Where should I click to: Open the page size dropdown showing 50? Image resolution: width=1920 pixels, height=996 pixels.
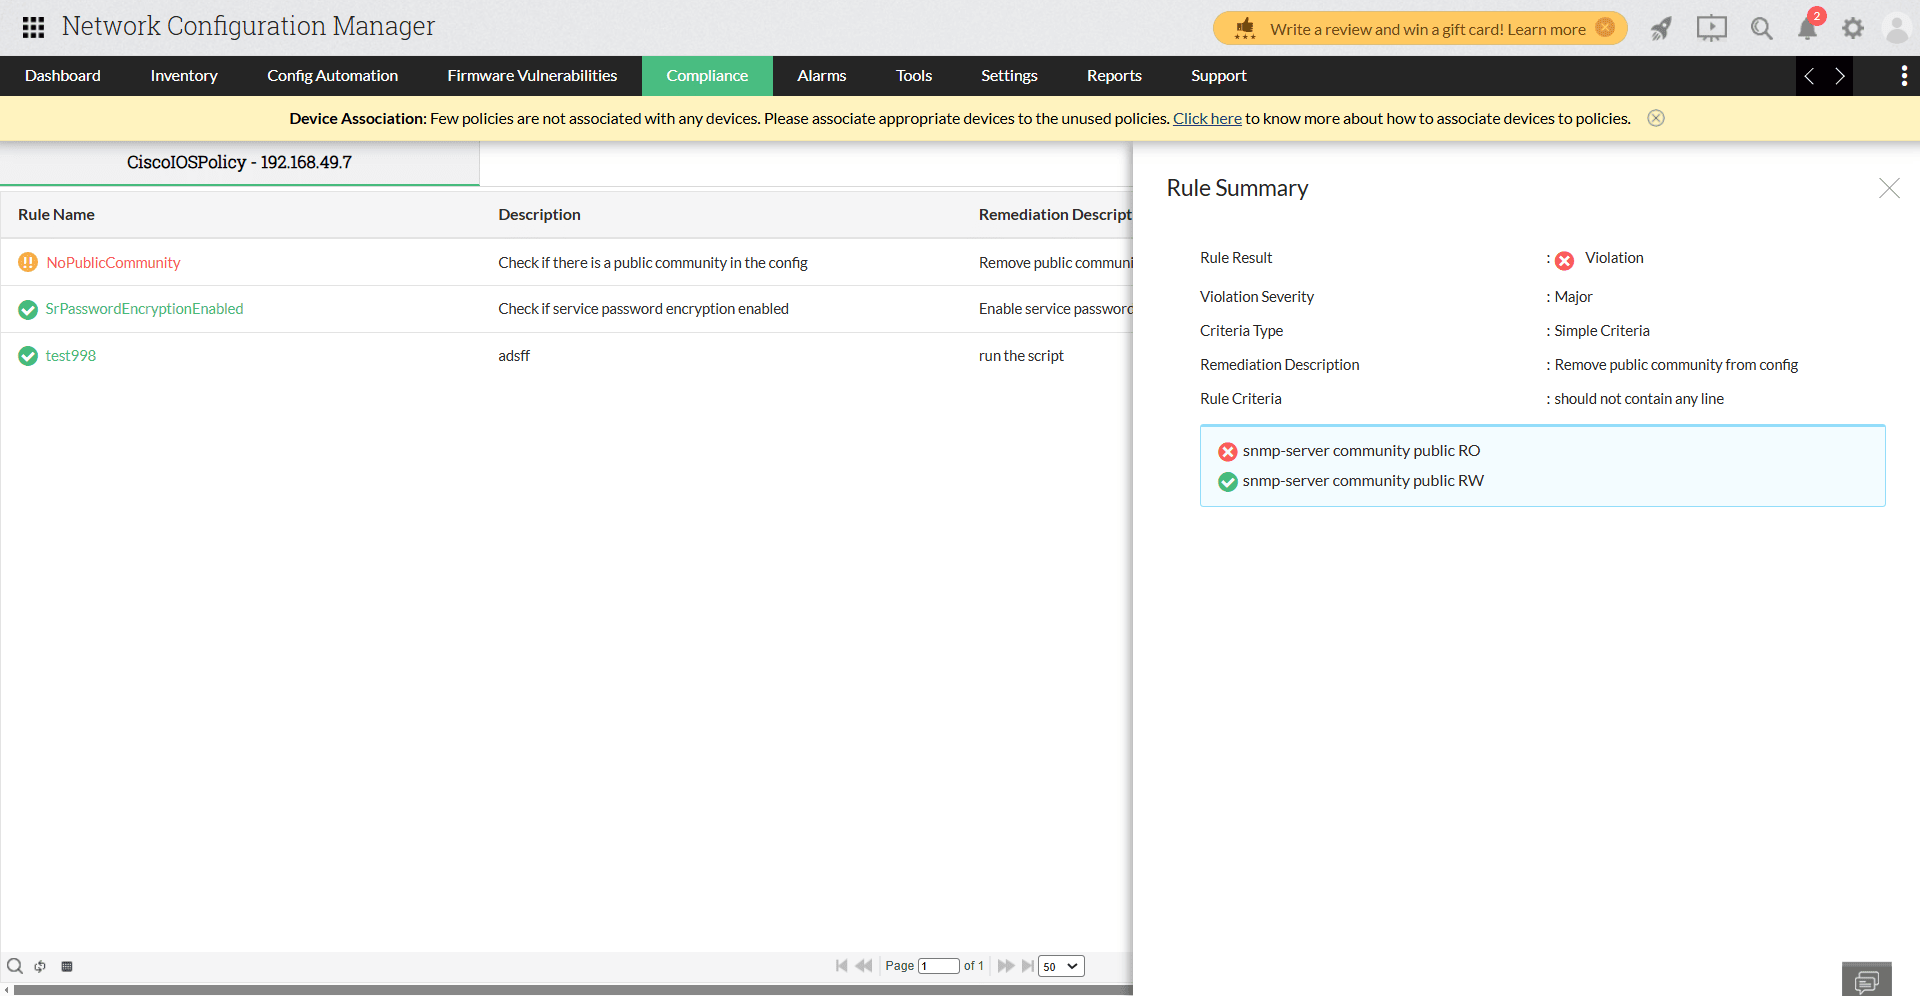[1061, 966]
